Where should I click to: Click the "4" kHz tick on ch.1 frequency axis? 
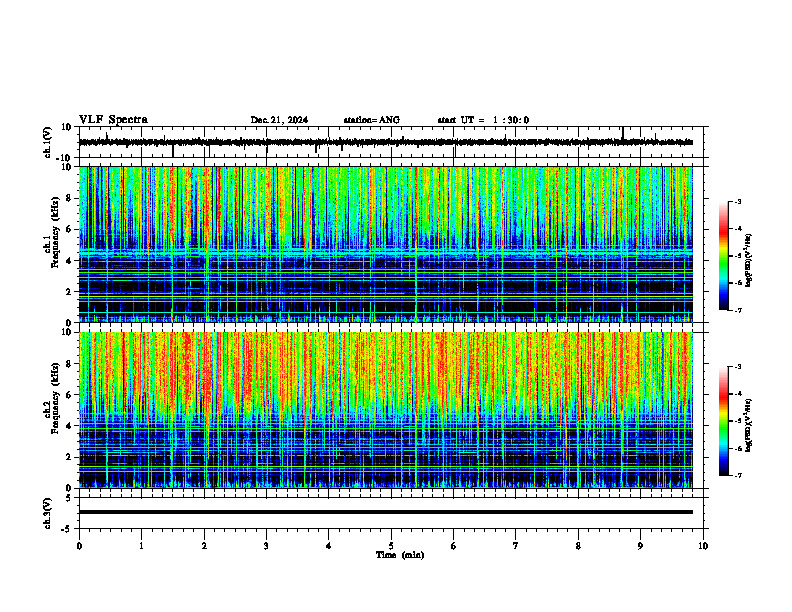click(x=69, y=261)
